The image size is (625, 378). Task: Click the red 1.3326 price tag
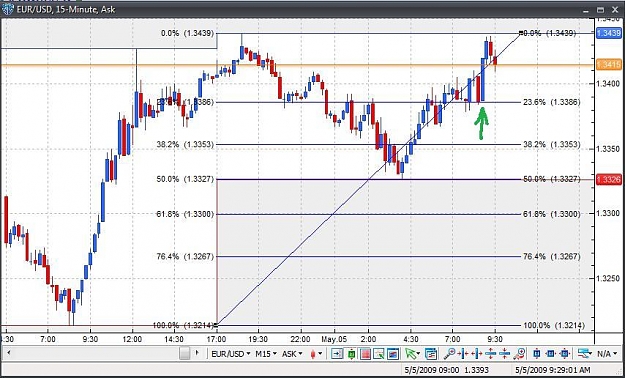[x=609, y=179]
